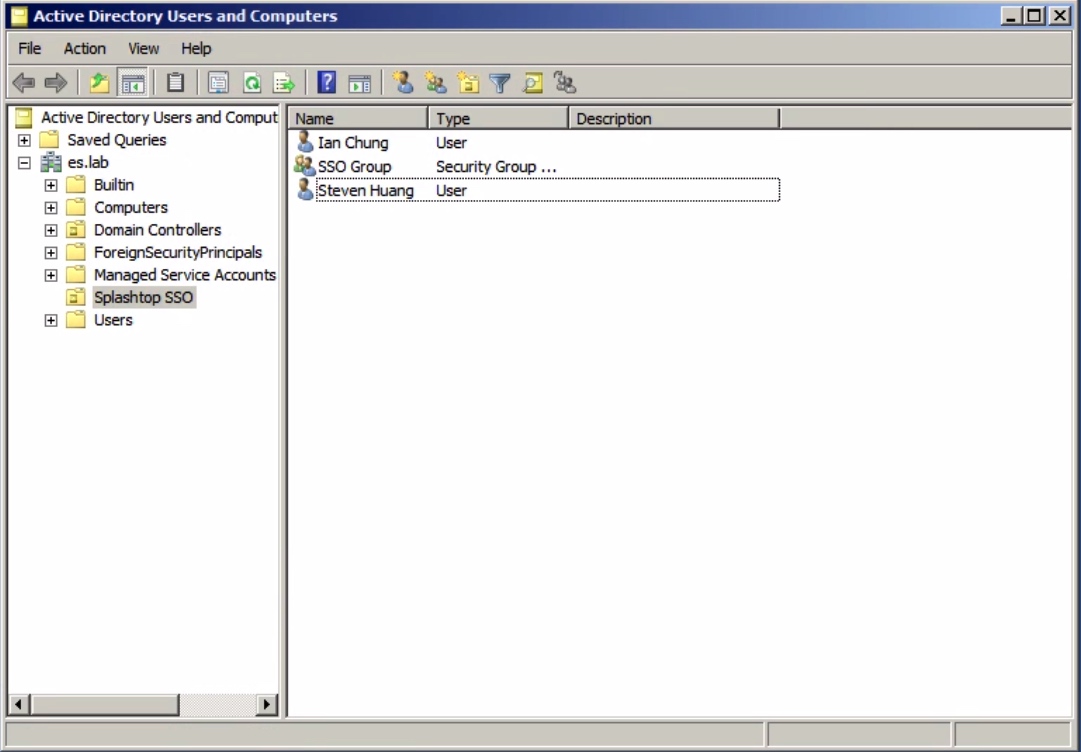Click the Ian Chung user icon

[305, 142]
